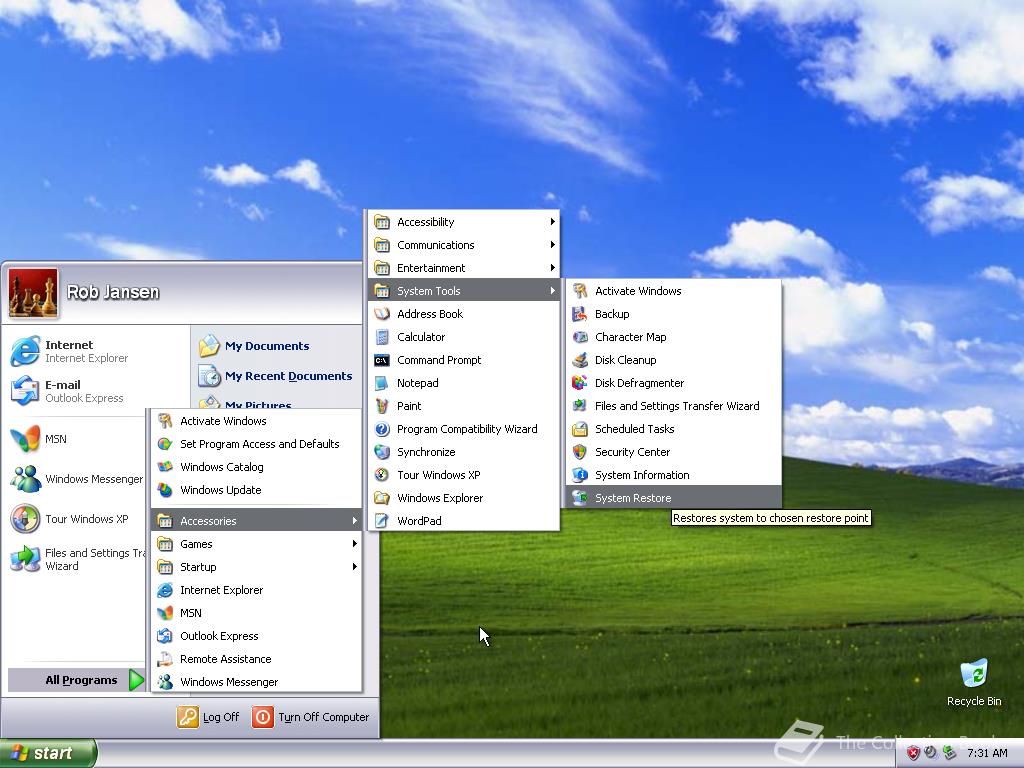Expand the System Tools submenu arrow

[x=552, y=291]
